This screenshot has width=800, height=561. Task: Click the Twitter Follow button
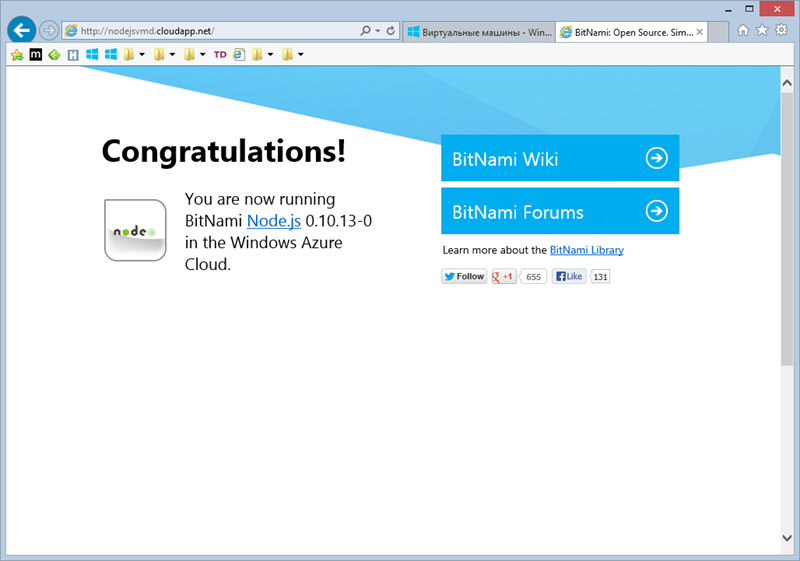pyautogui.click(x=464, y=276)
